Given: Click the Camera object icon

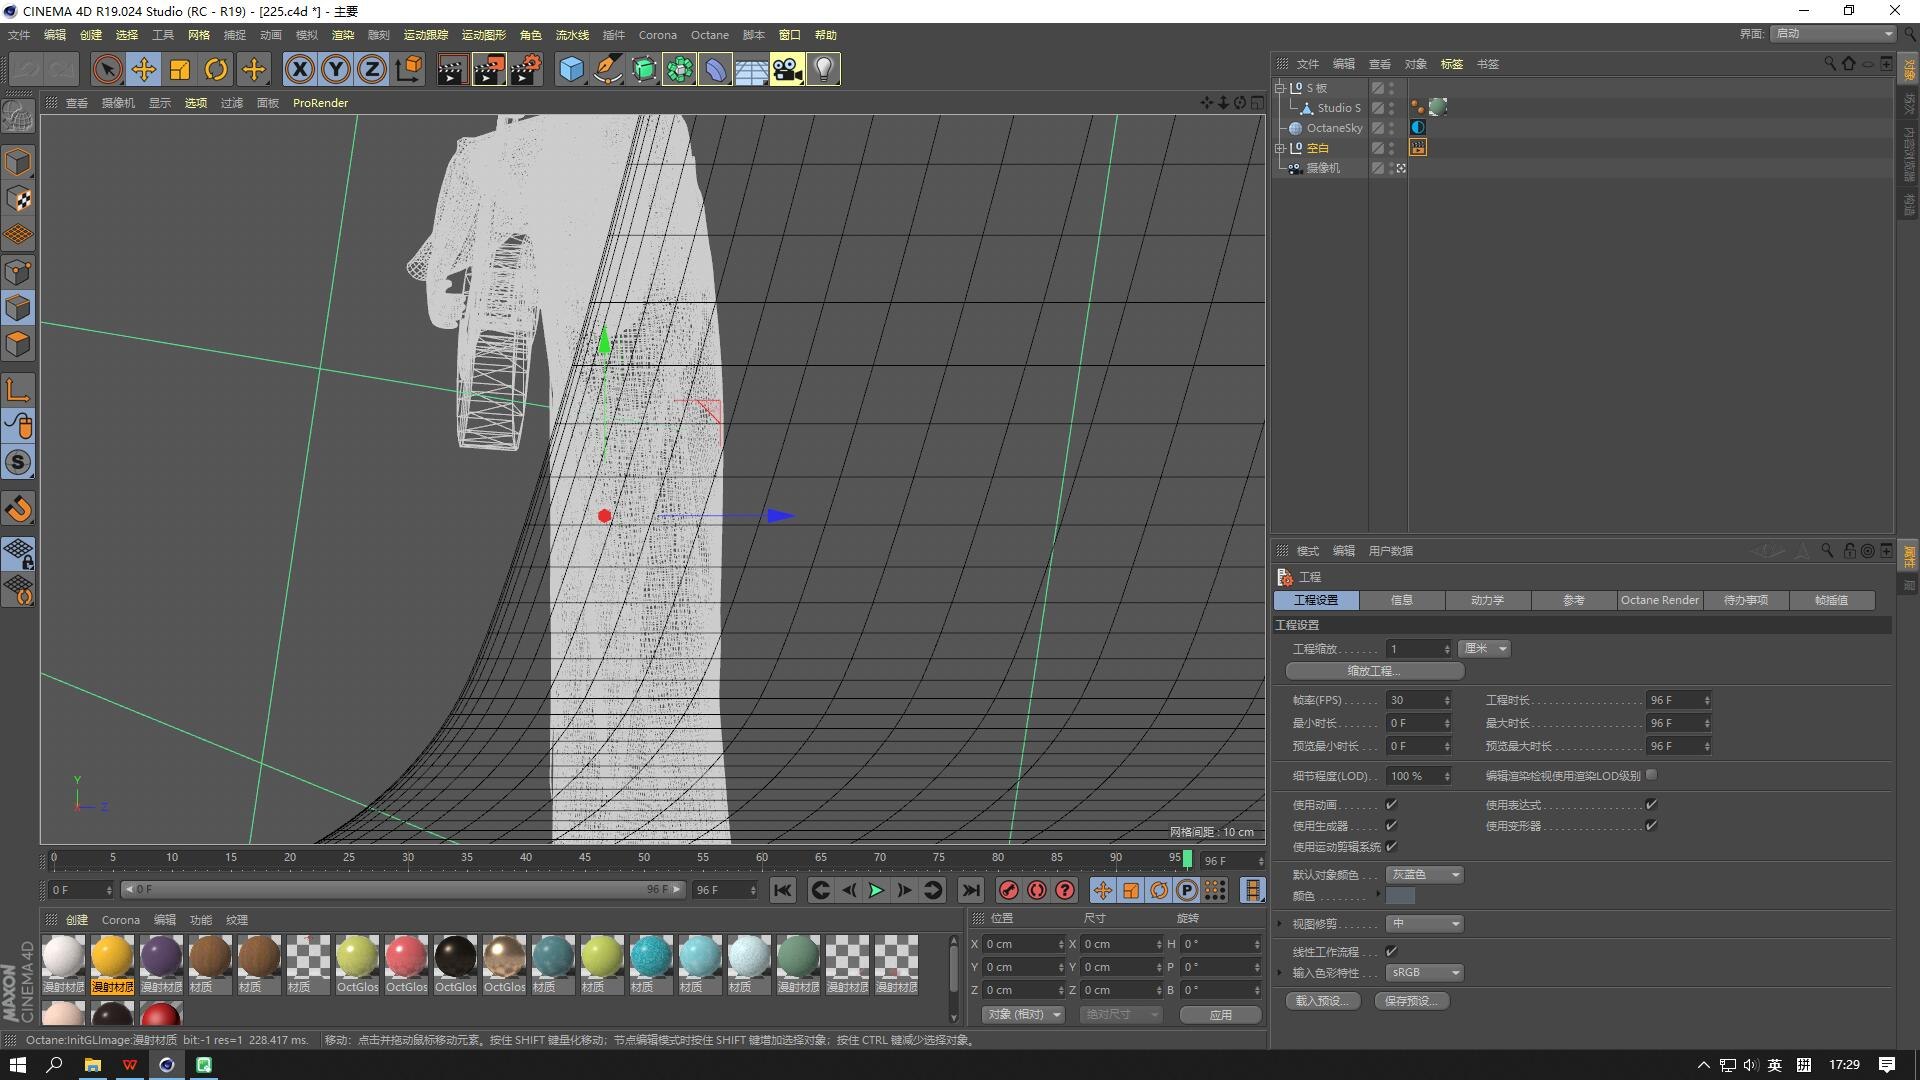Looking at the screenshot, I should (x=787, y=69).
